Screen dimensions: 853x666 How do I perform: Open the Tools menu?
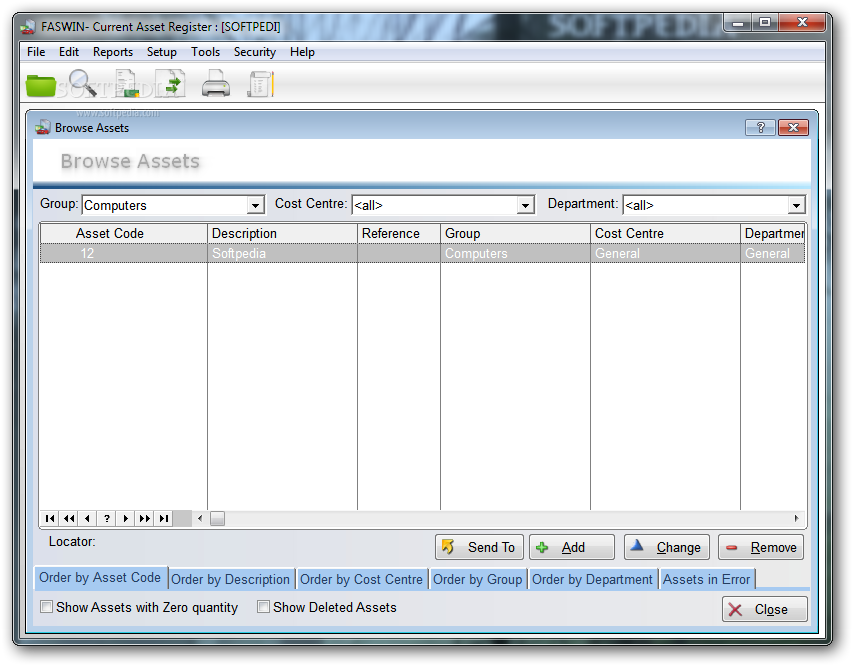pyautogui.click(x=205, y=52)
